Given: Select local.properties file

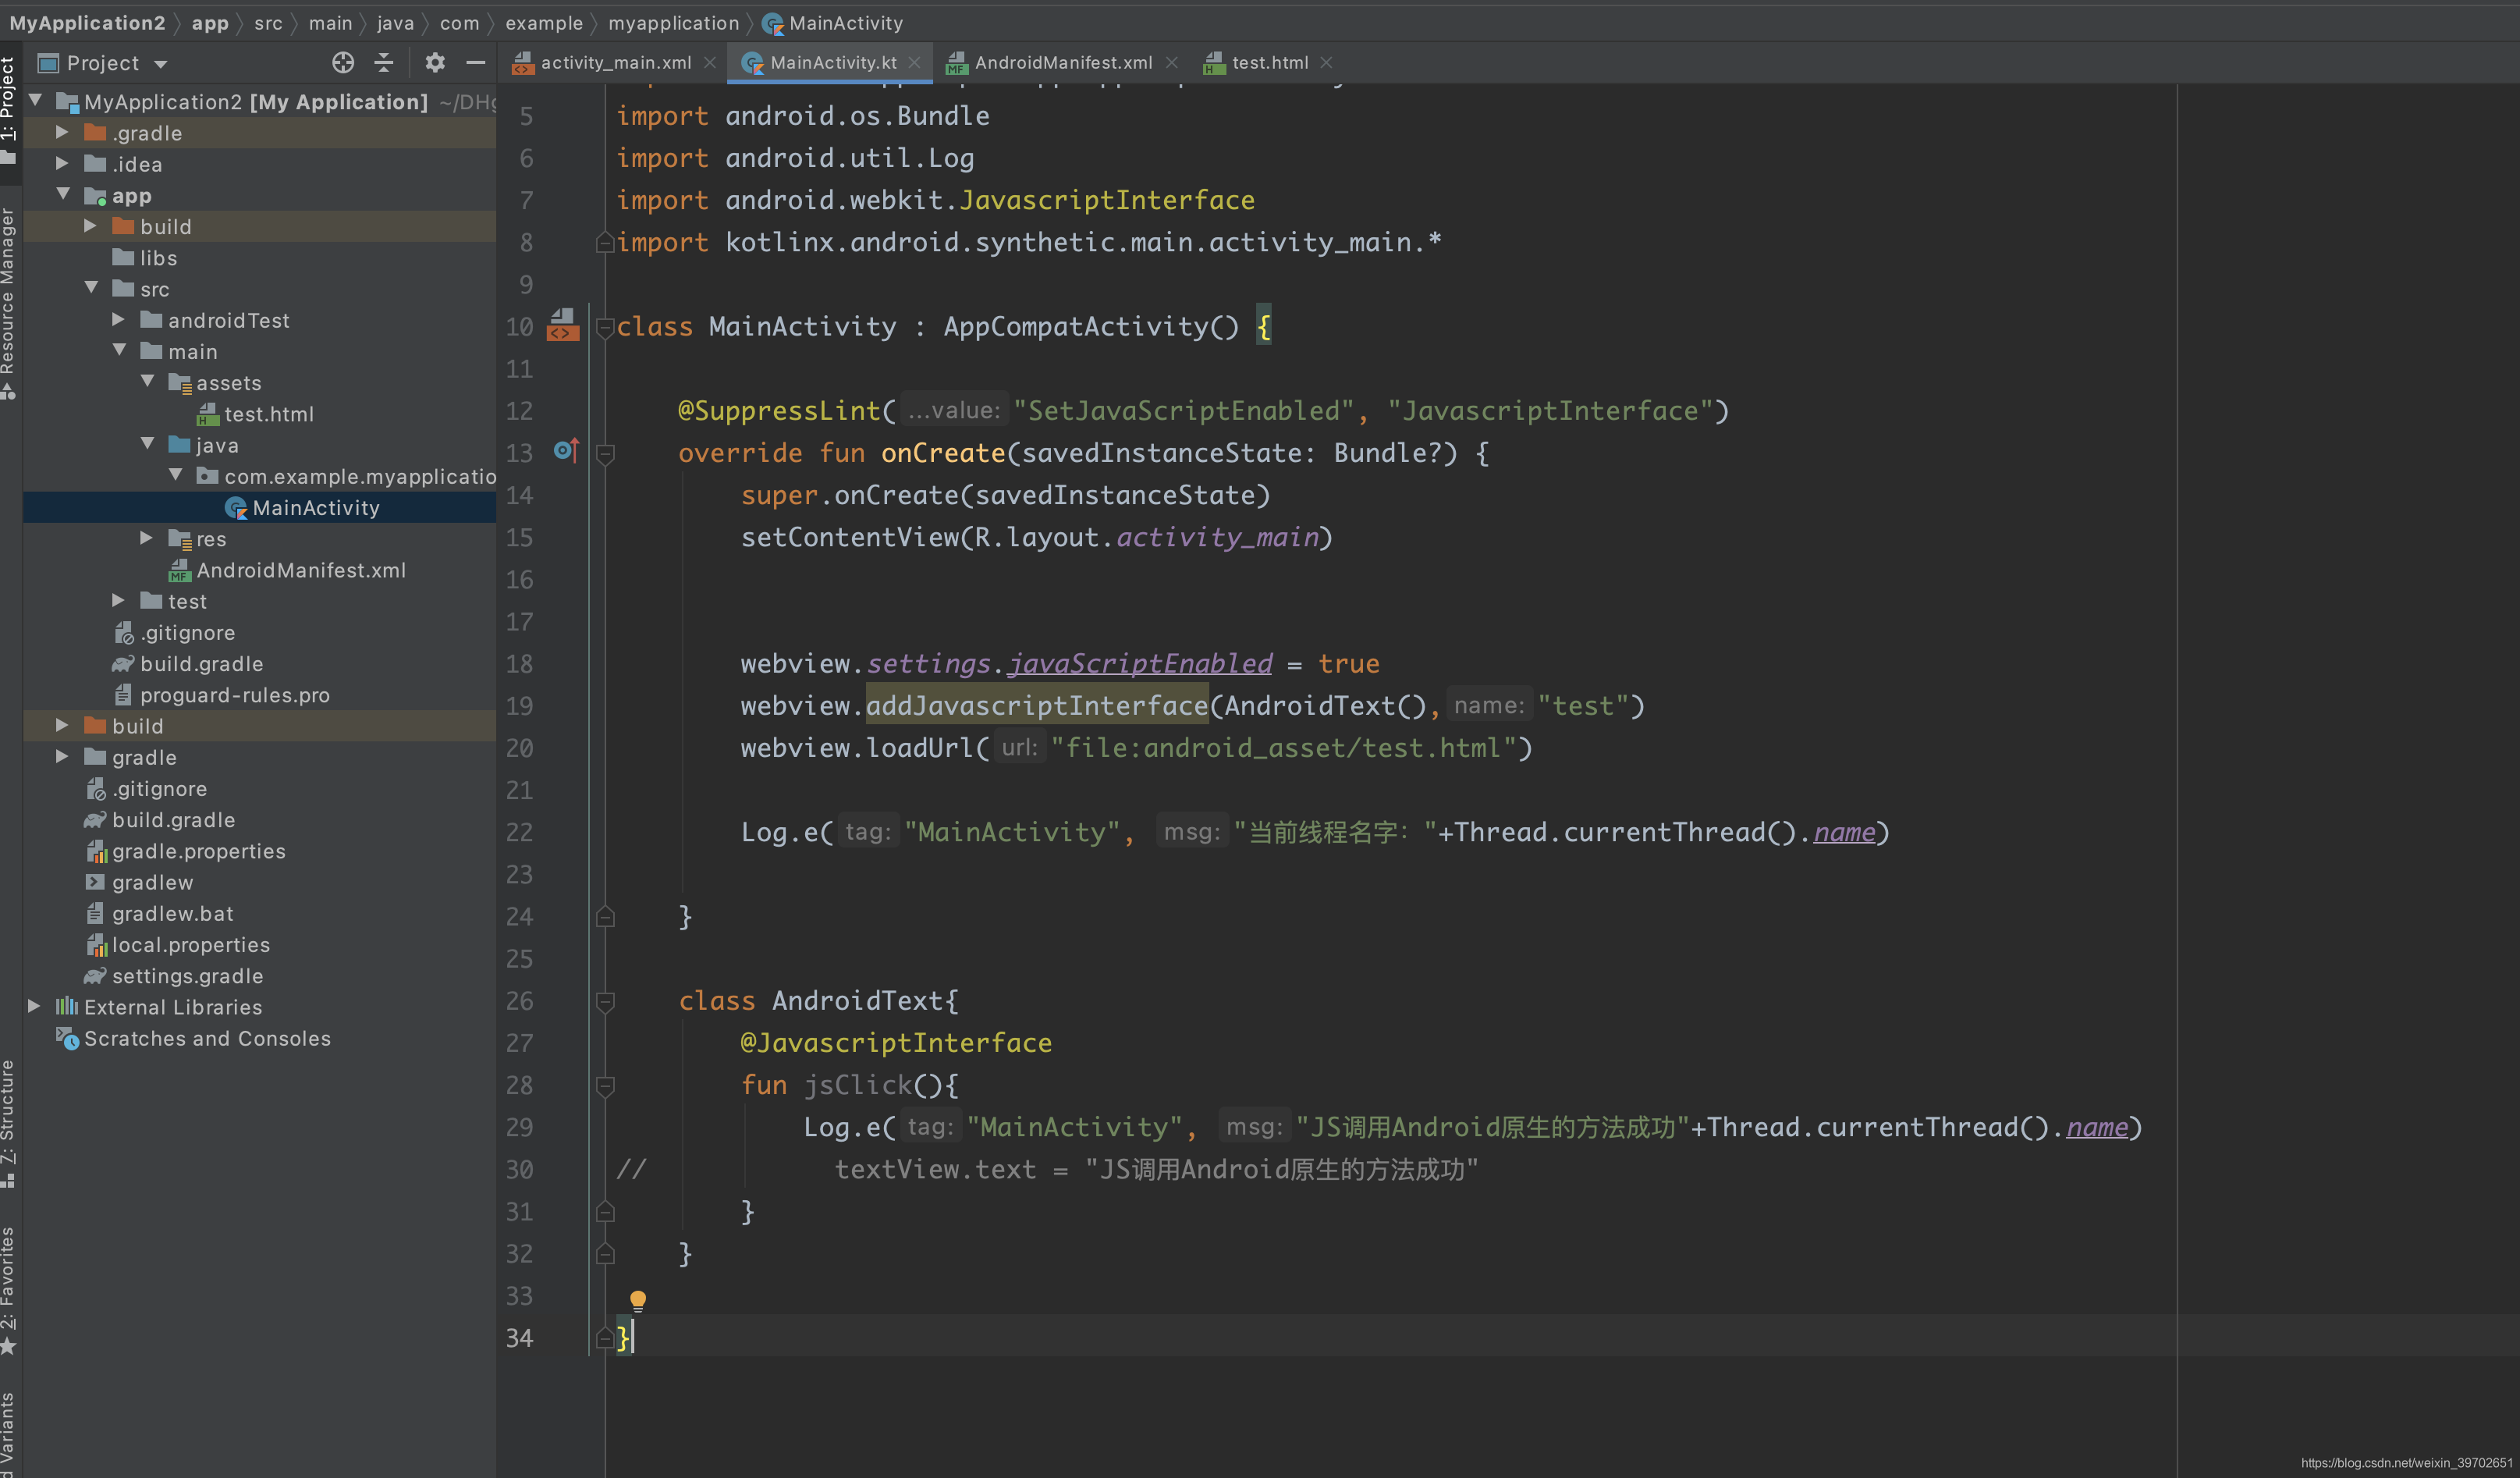Looking at the screenshot, I should pyautogui.click(x=190, y=945).
